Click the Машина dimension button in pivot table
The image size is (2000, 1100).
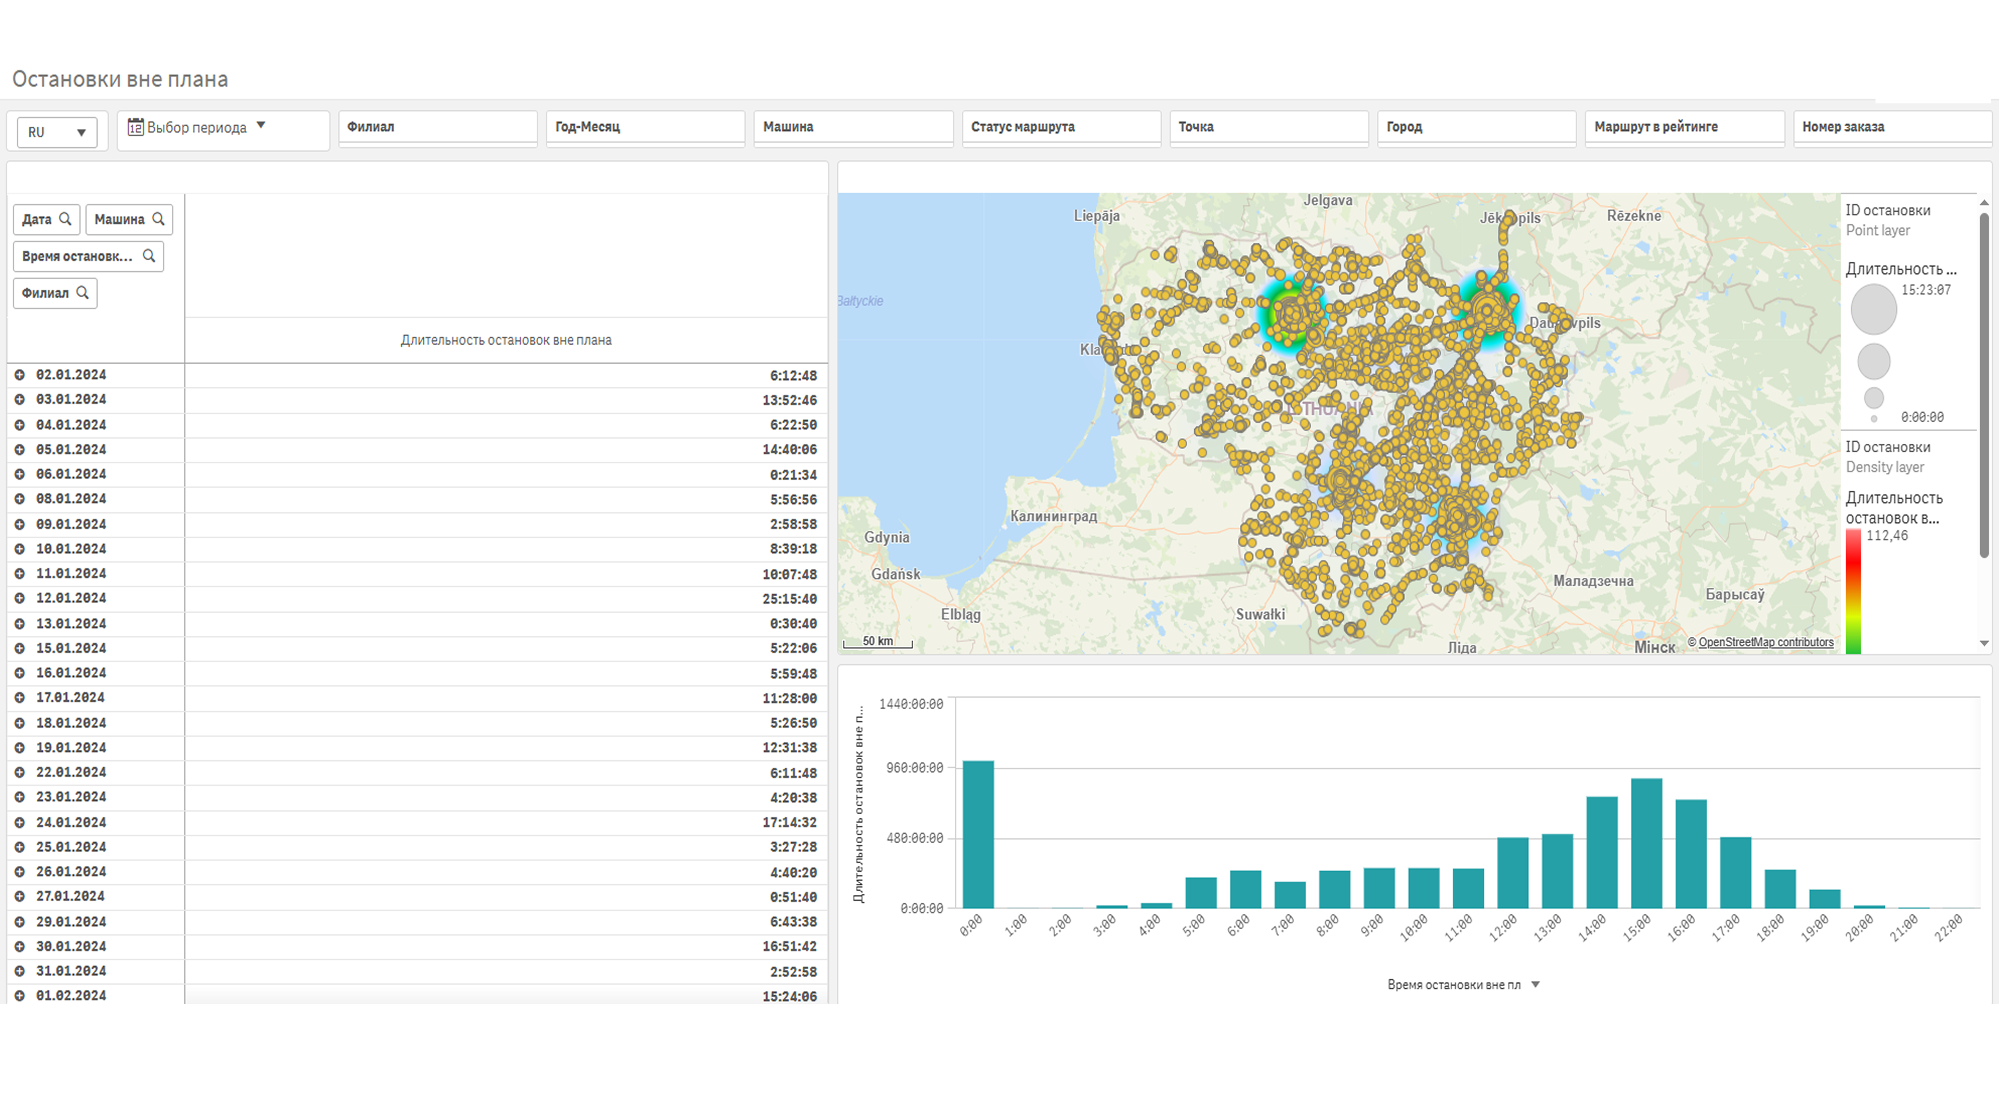click(x=129, y=219)
